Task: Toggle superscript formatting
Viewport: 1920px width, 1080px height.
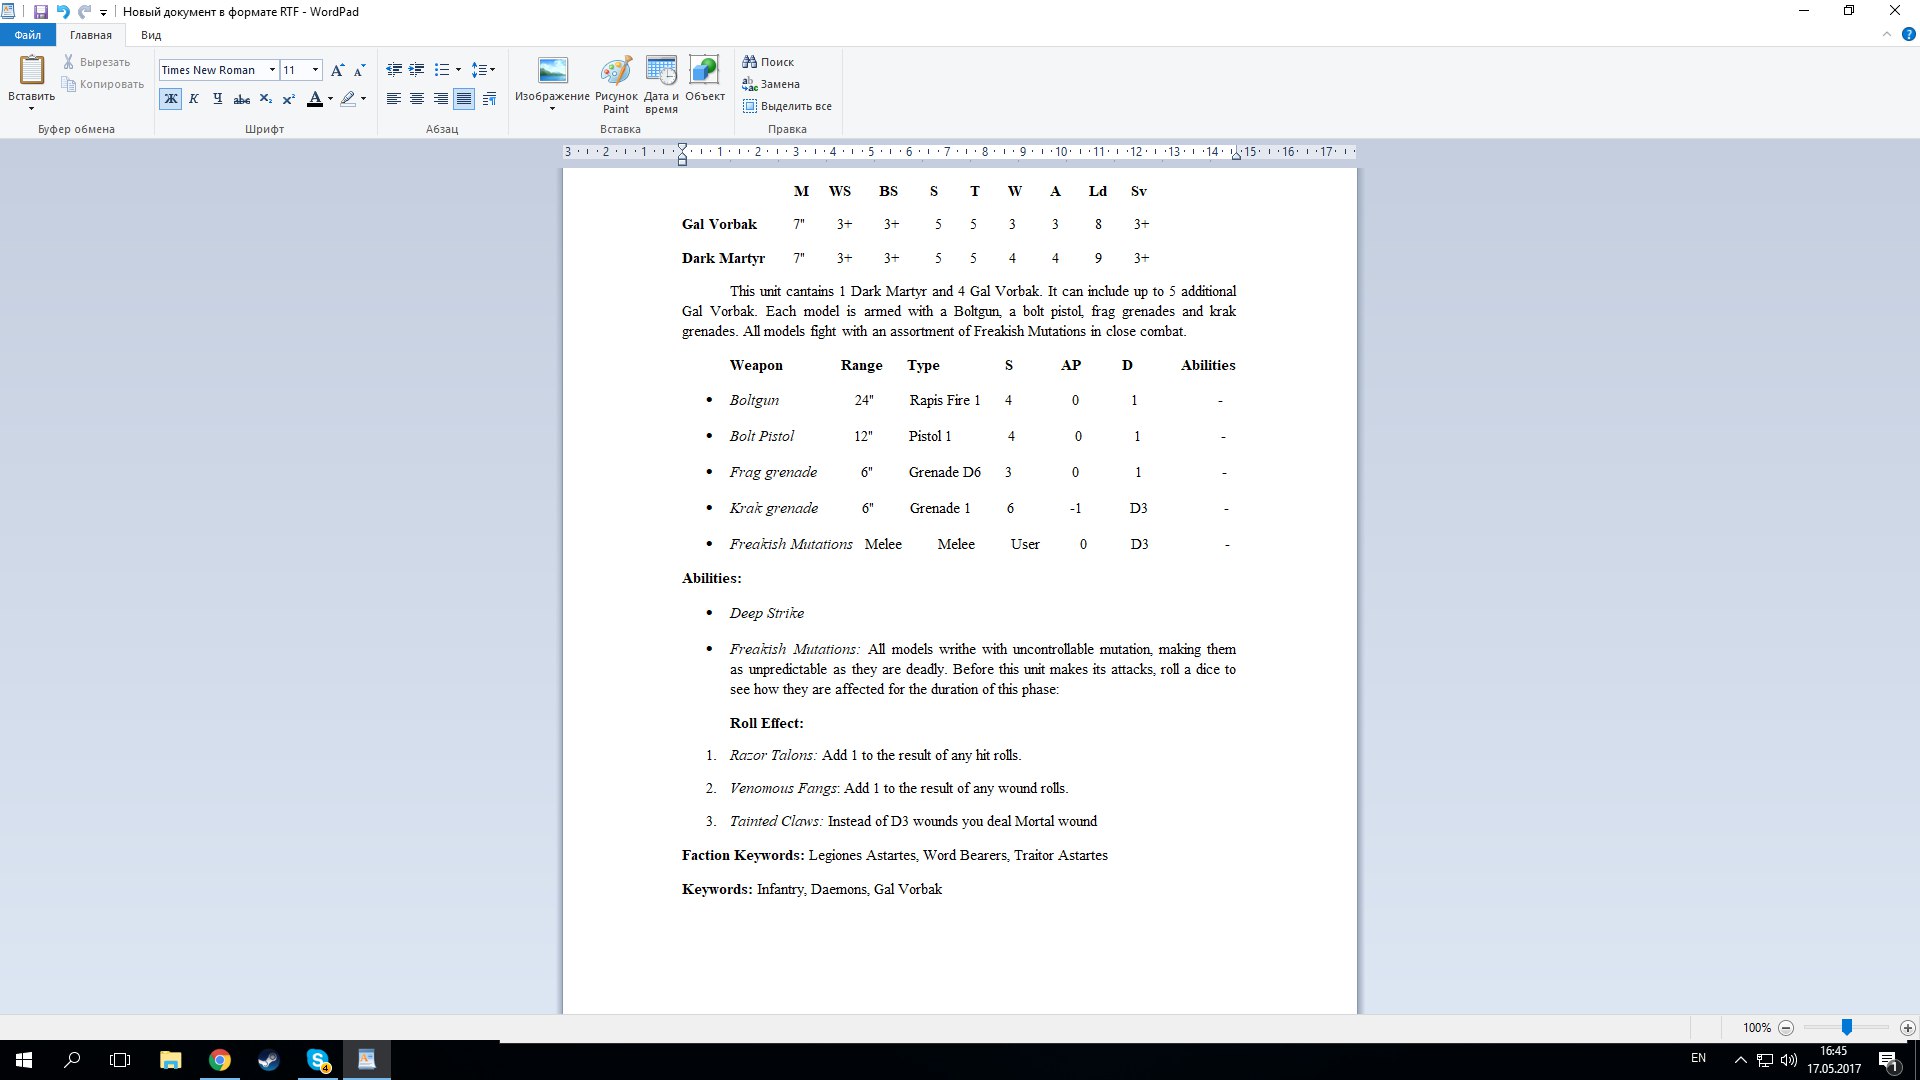Action: 288,99
